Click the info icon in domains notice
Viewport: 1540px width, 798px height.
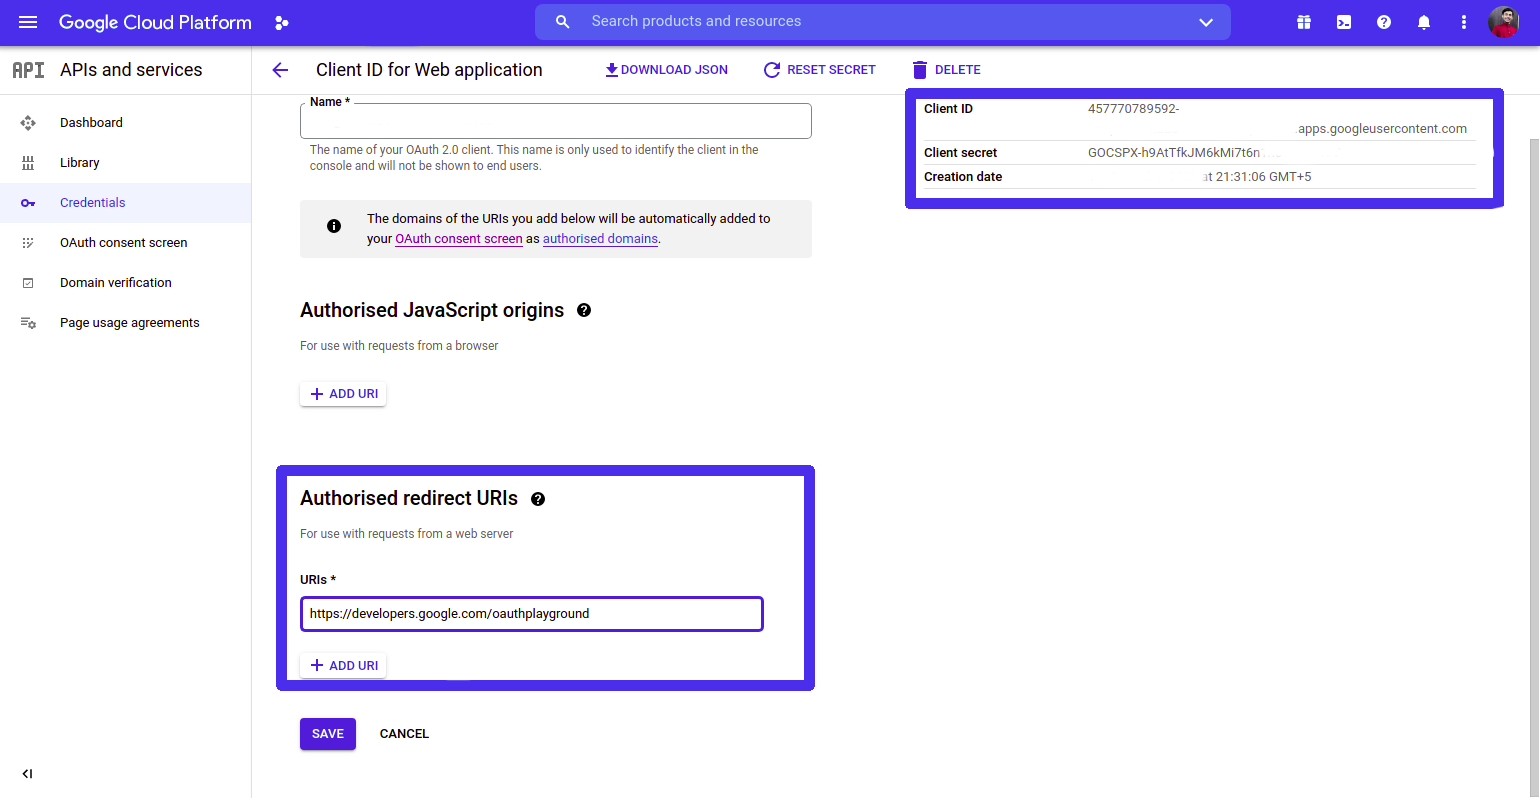334,226
